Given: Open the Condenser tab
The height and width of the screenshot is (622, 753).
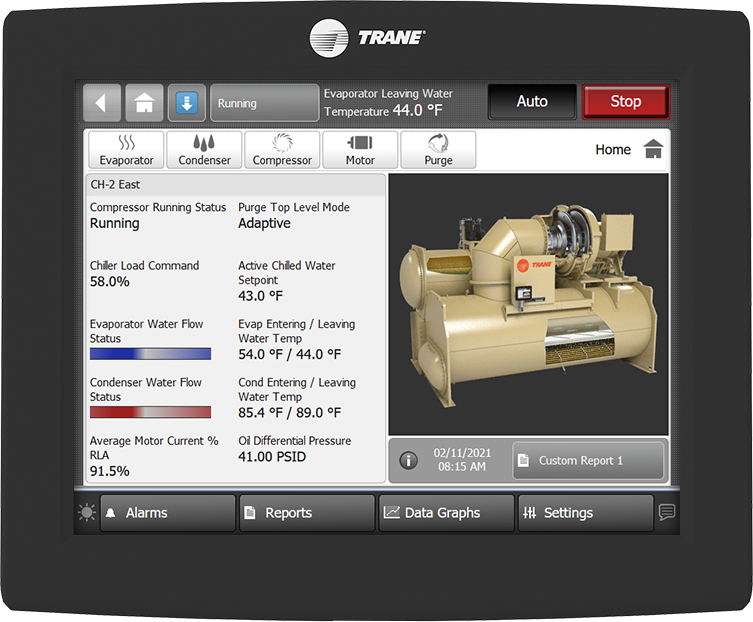Looking at the screenshot, I should (x=204, y=150).
